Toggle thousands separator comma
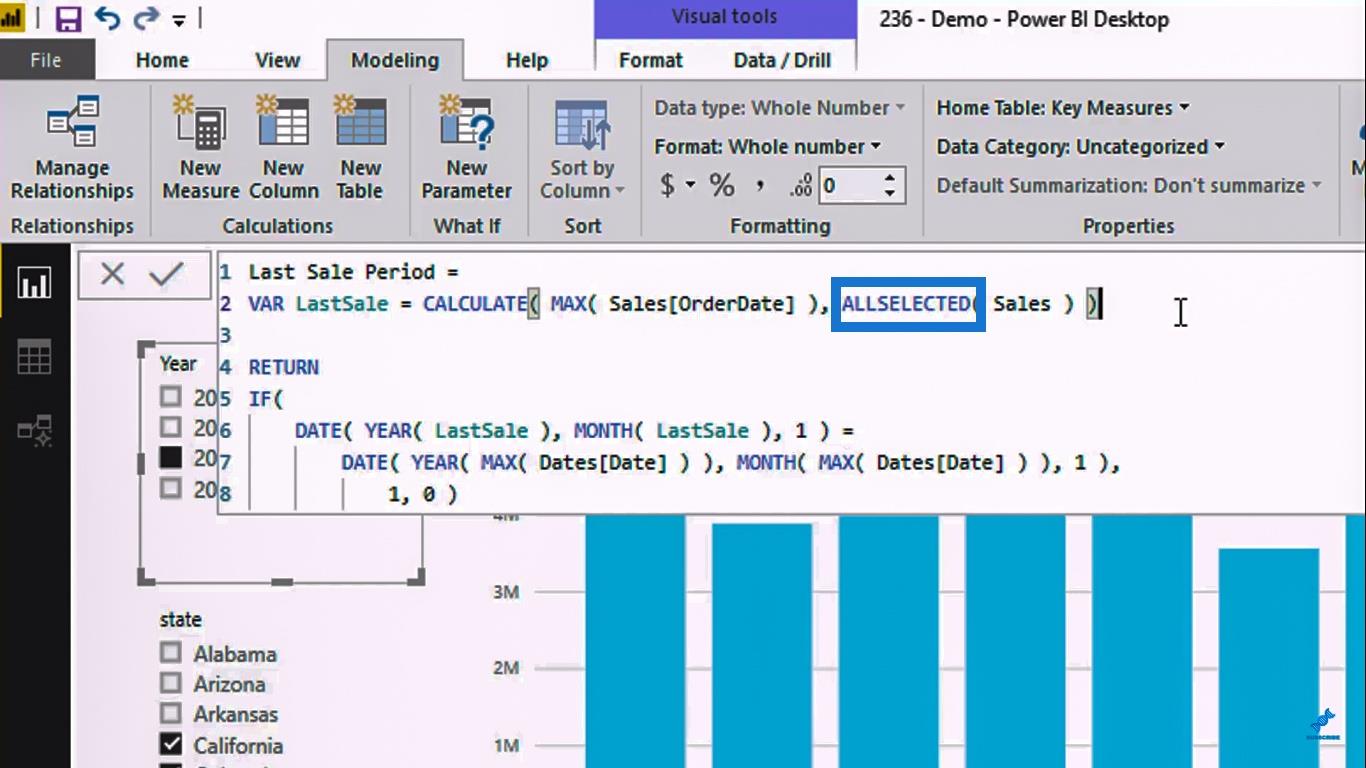Screen dimensions: 1366x768 (760, 185)
